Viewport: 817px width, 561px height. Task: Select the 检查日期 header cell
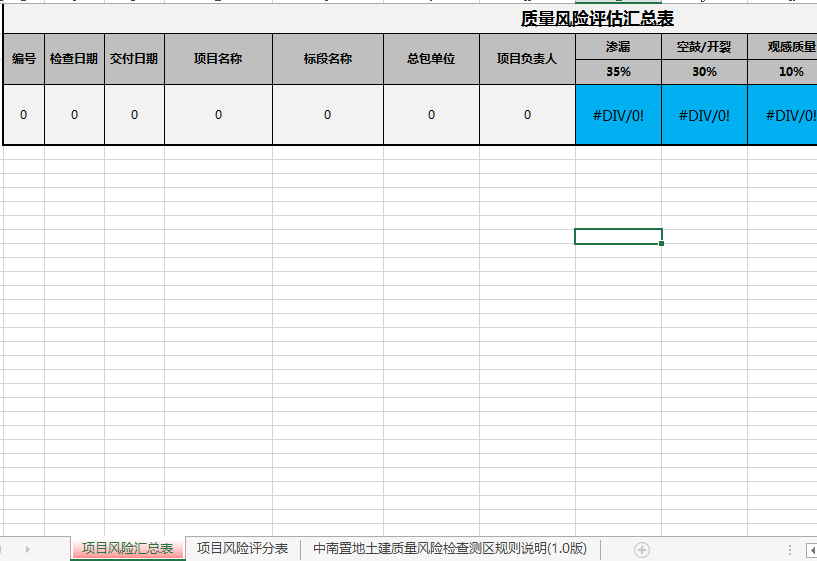(x=74, y=59)
